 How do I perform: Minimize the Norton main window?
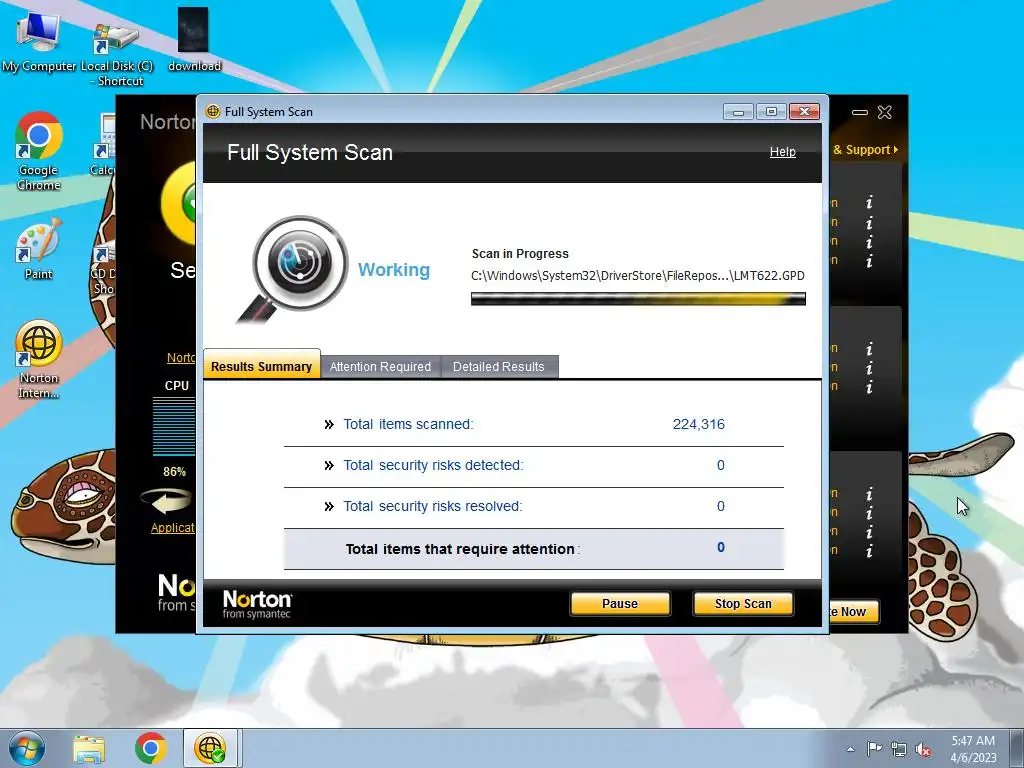[x=859, y=112]
